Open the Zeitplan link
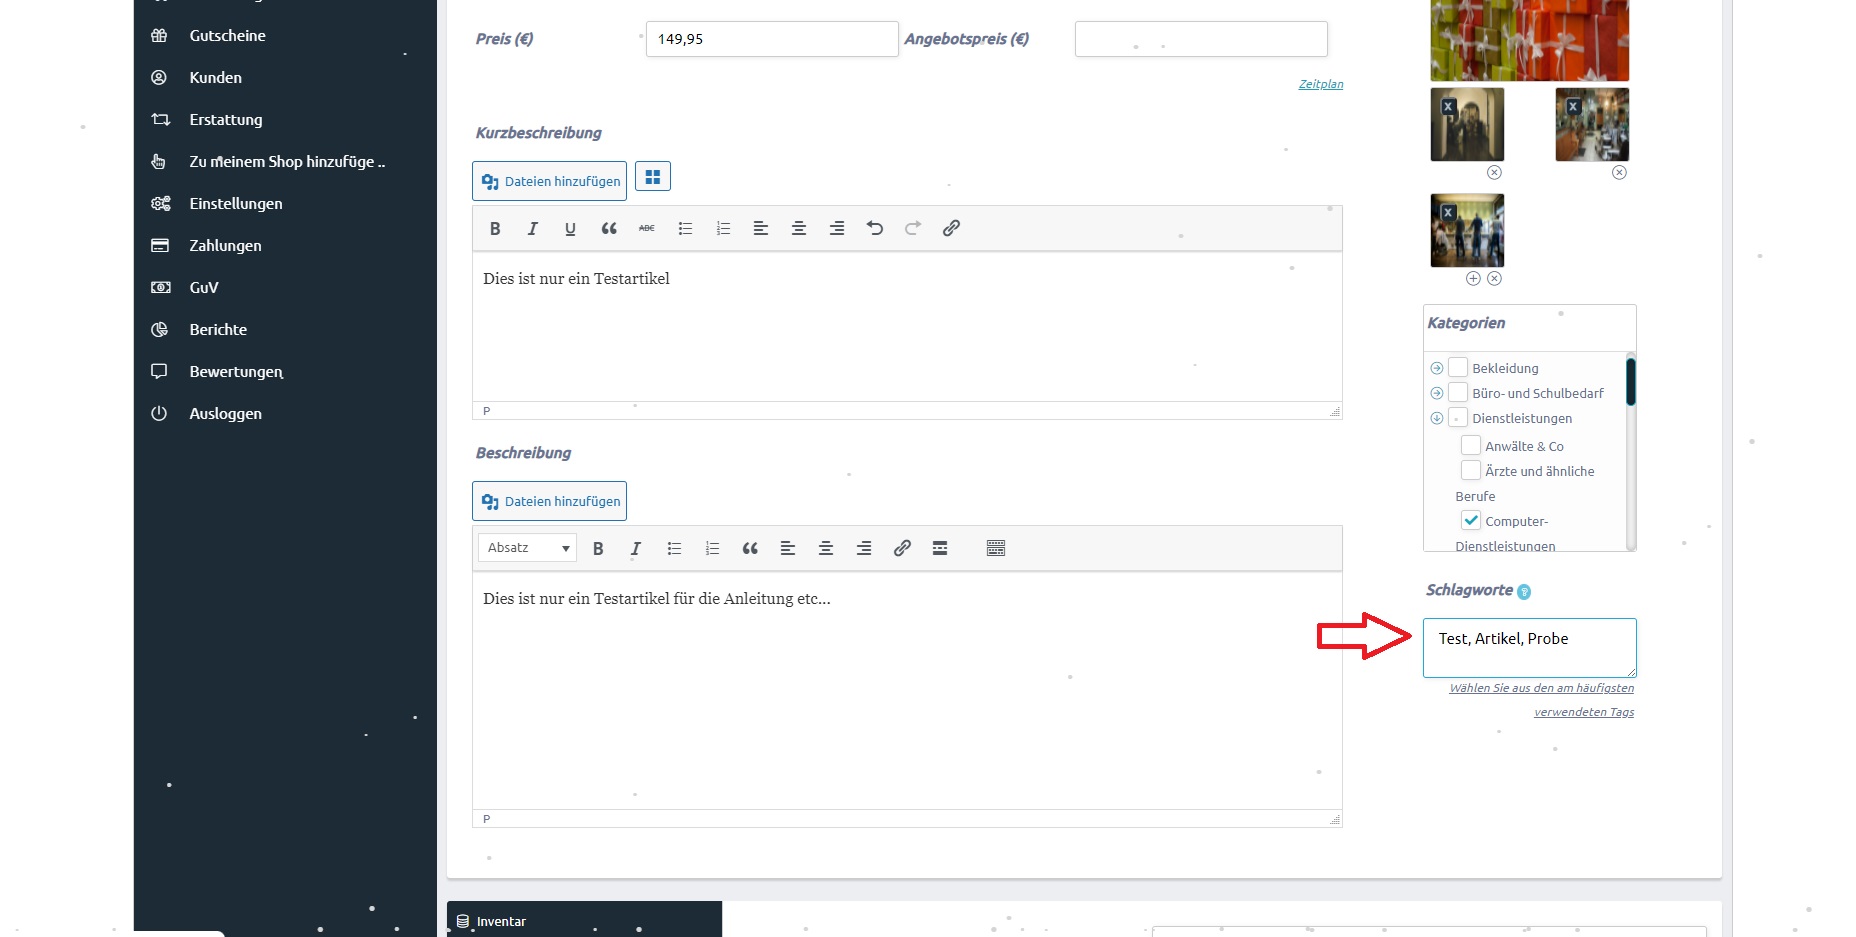The height and width of the screenshot is (937, 1856). [x=1321, y=84]
